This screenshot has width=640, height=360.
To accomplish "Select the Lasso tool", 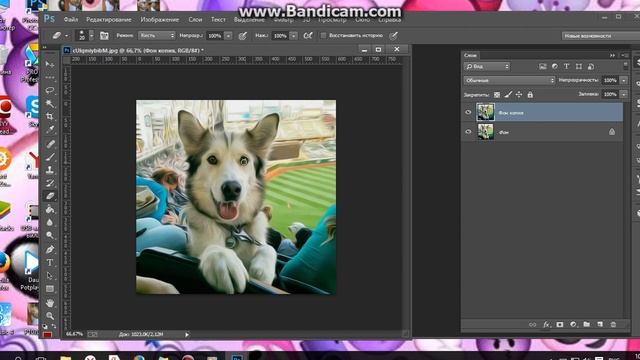I will click(50, 90).
